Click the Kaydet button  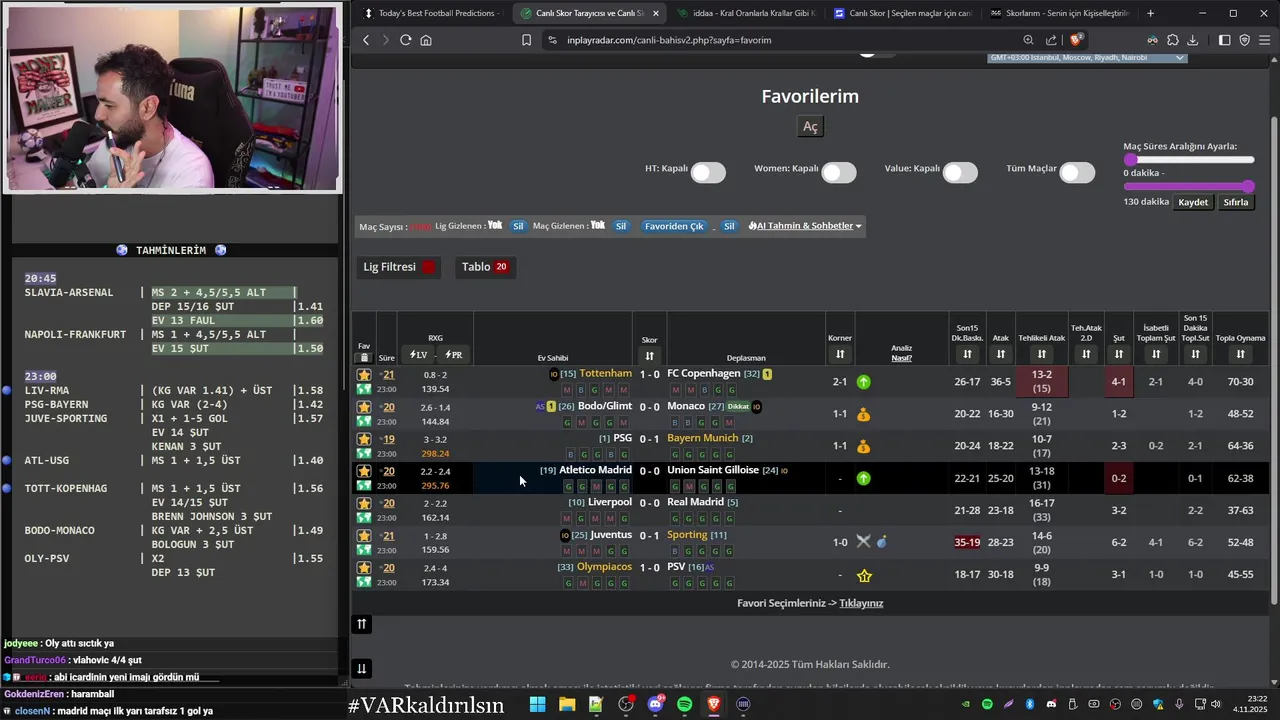(1193, 202)
